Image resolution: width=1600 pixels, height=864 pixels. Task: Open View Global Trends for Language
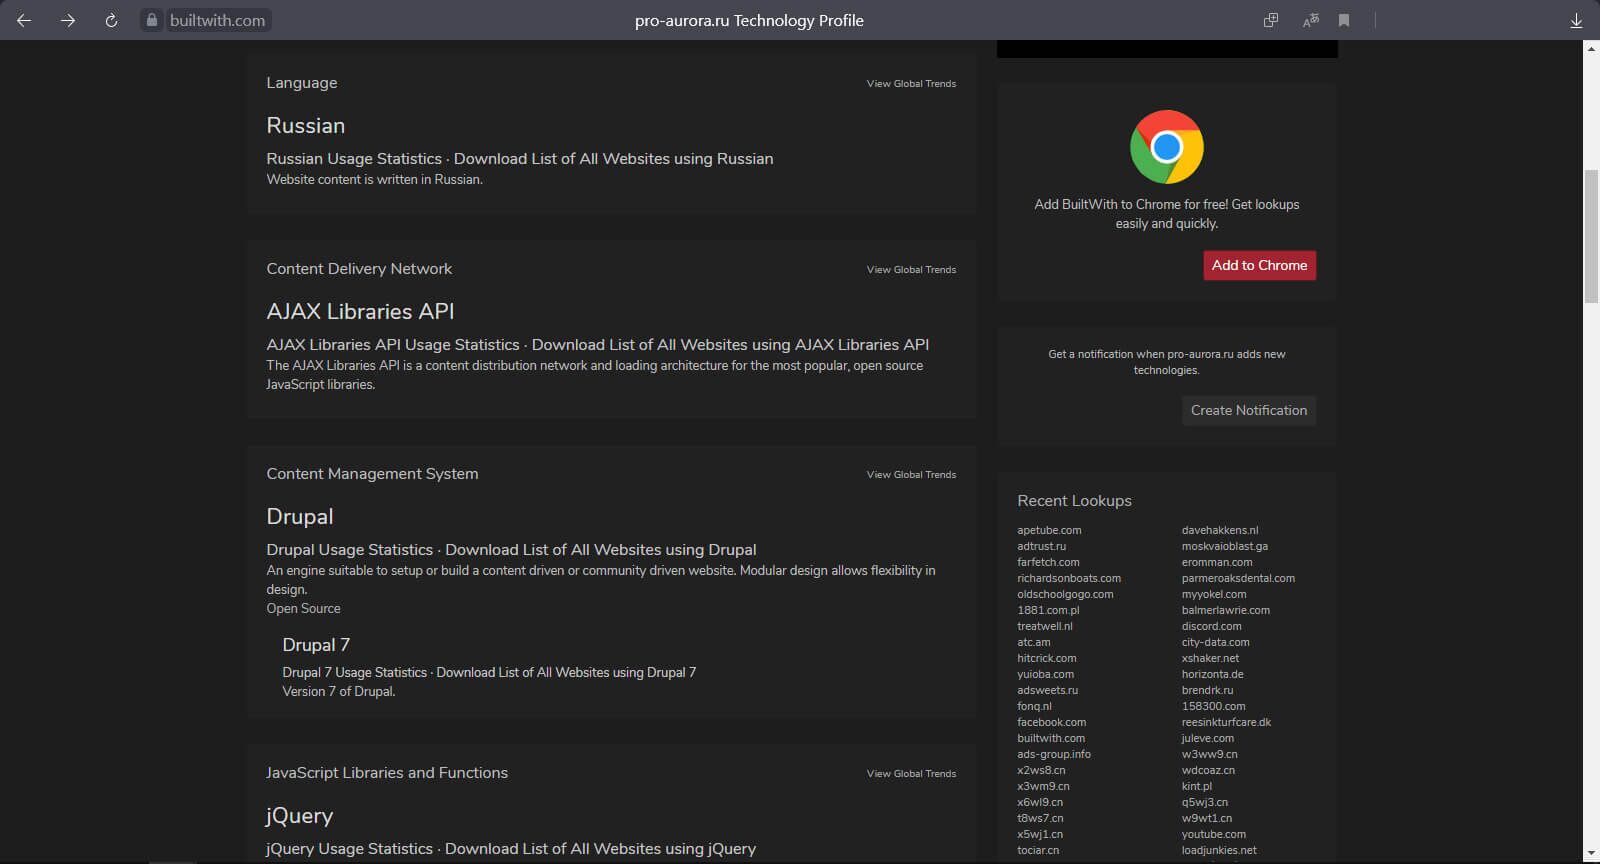coord(911,84)
